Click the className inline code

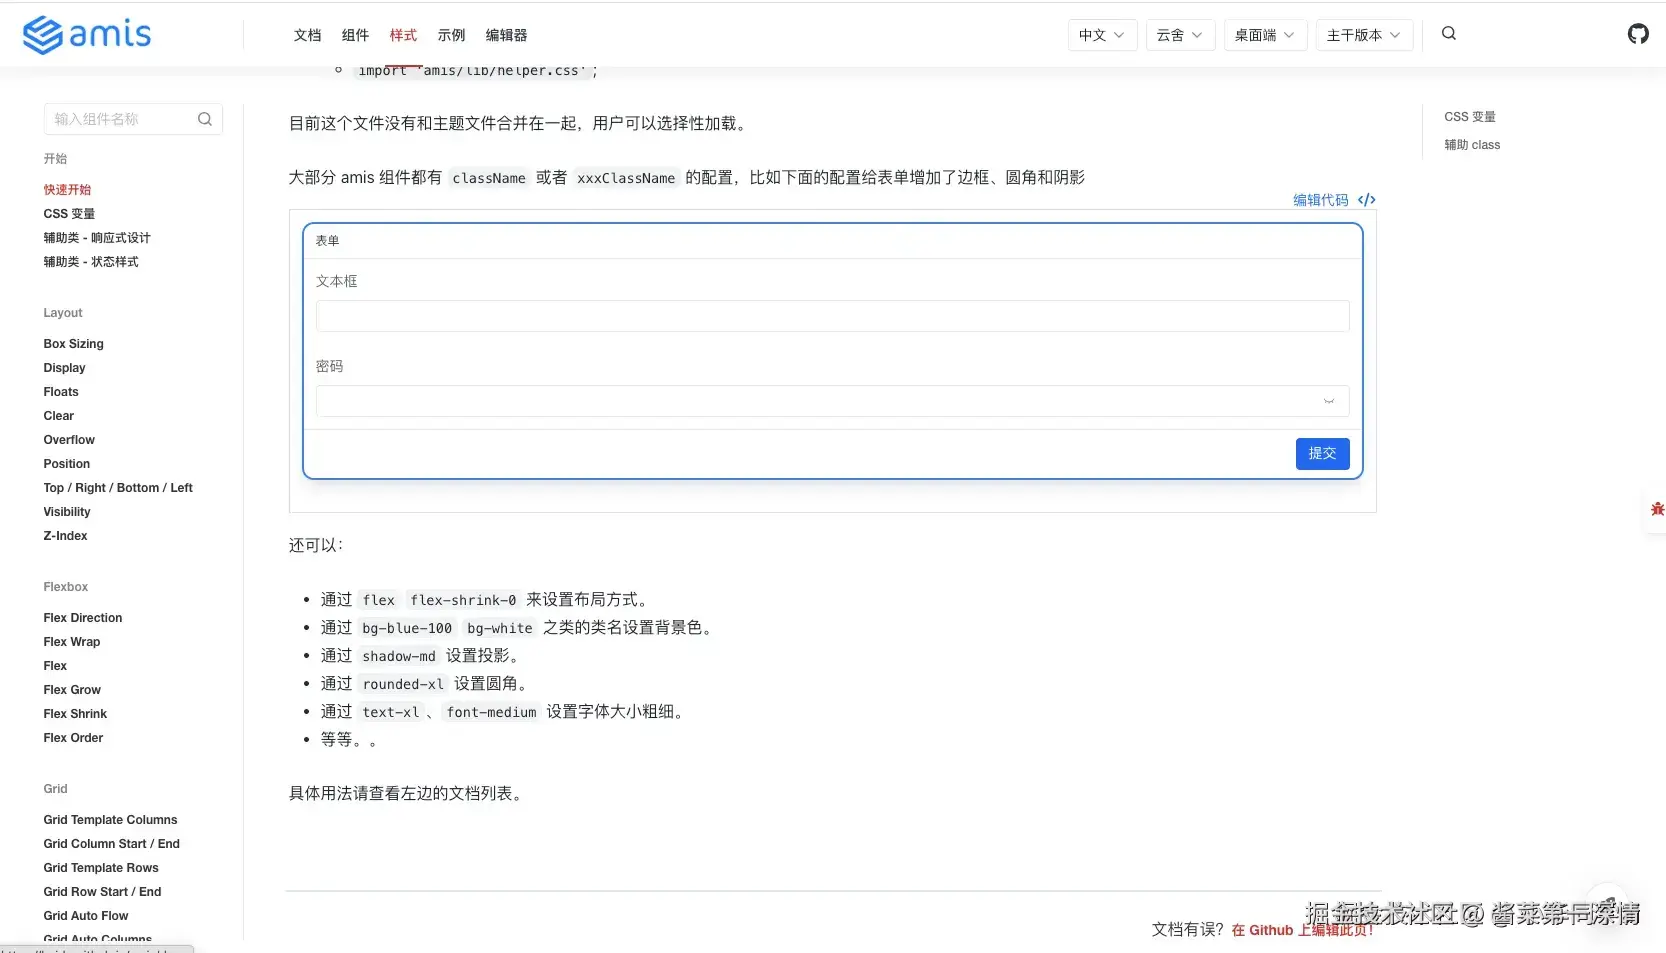pyautogui.click(x=489, y=178)
